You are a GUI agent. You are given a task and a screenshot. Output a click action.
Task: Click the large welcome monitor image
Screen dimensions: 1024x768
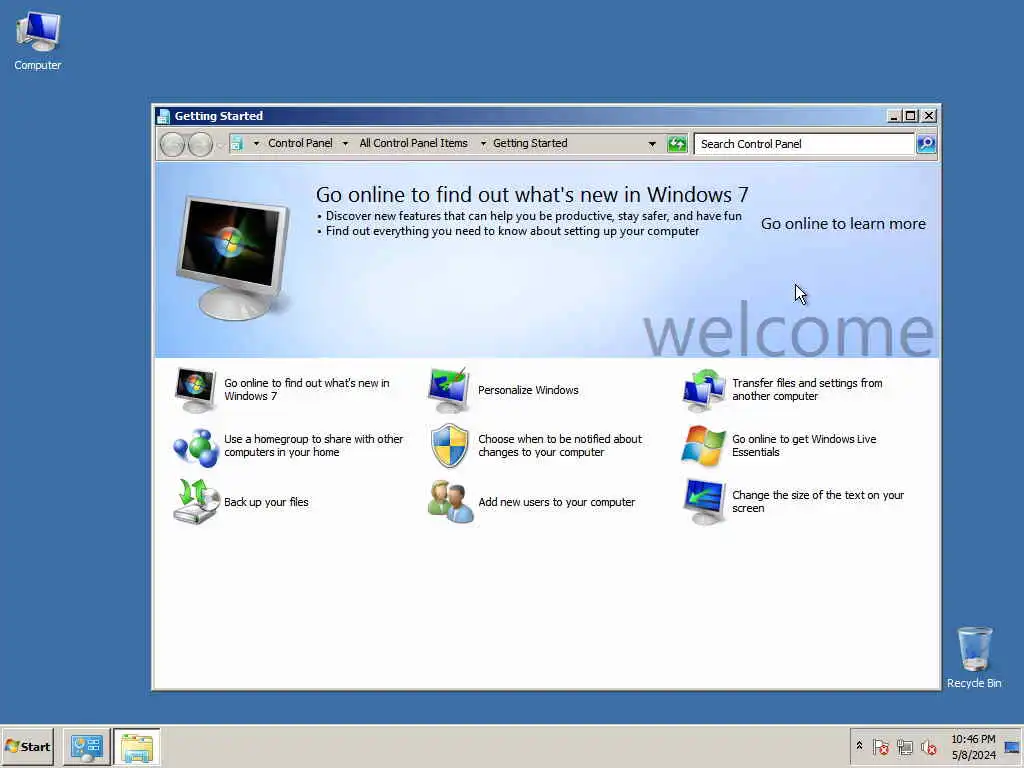pyautogui.click(x=232, y=257)
